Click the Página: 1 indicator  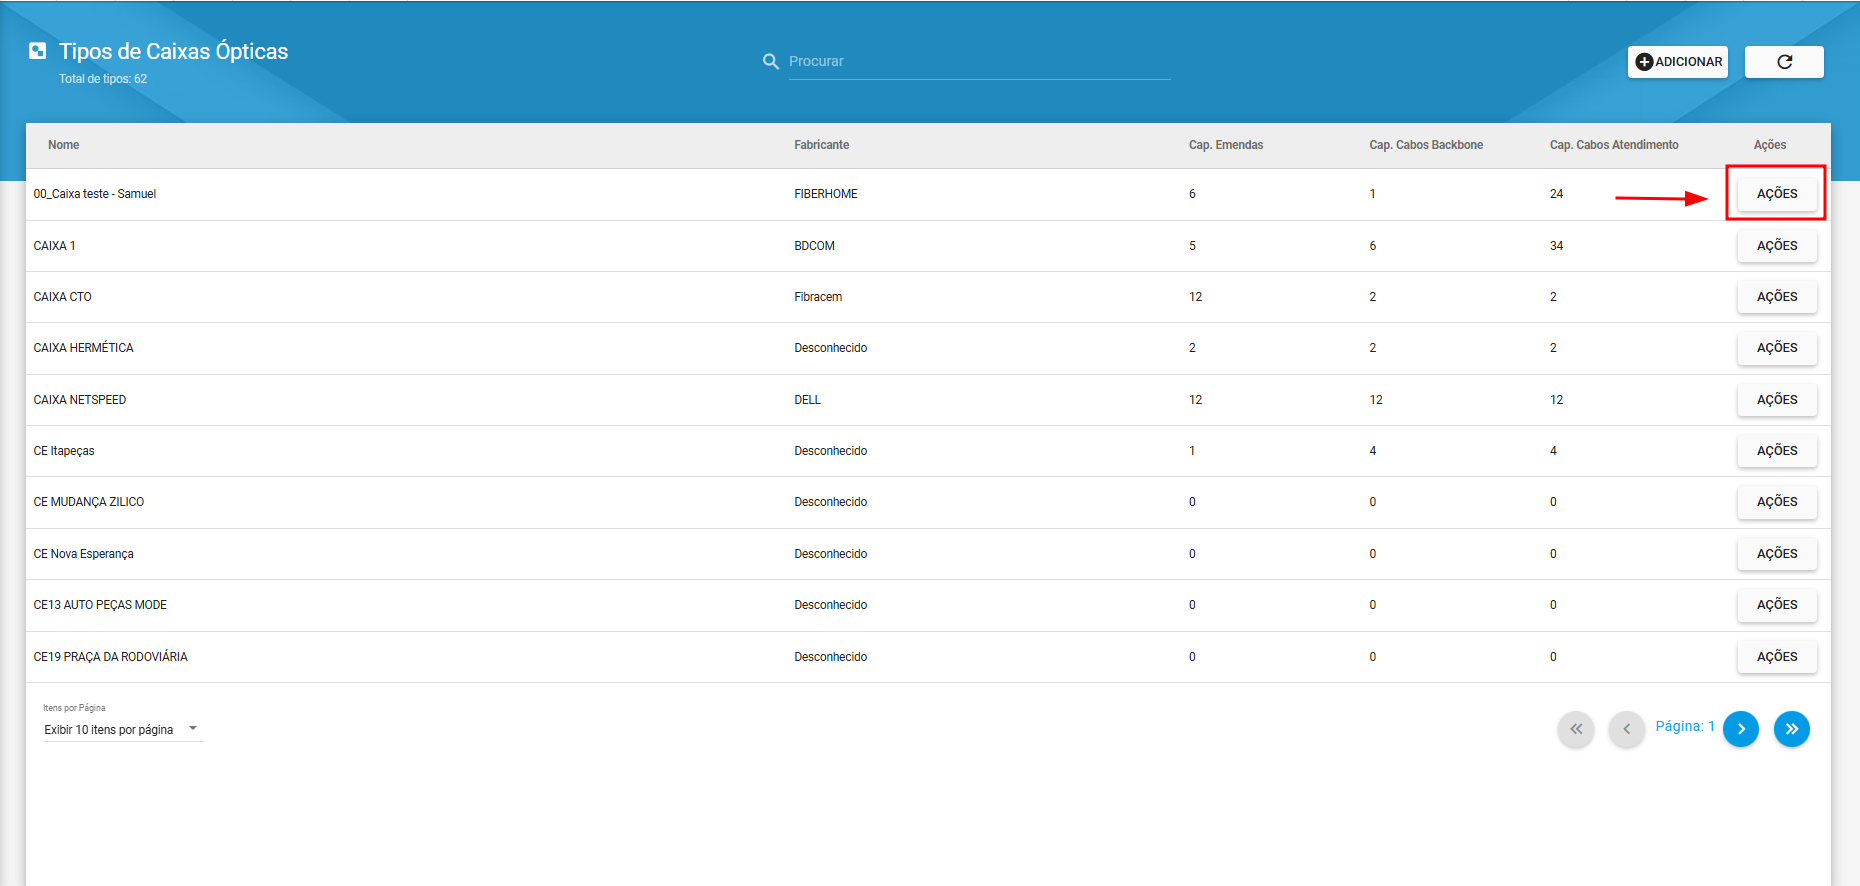point(1685,726)
